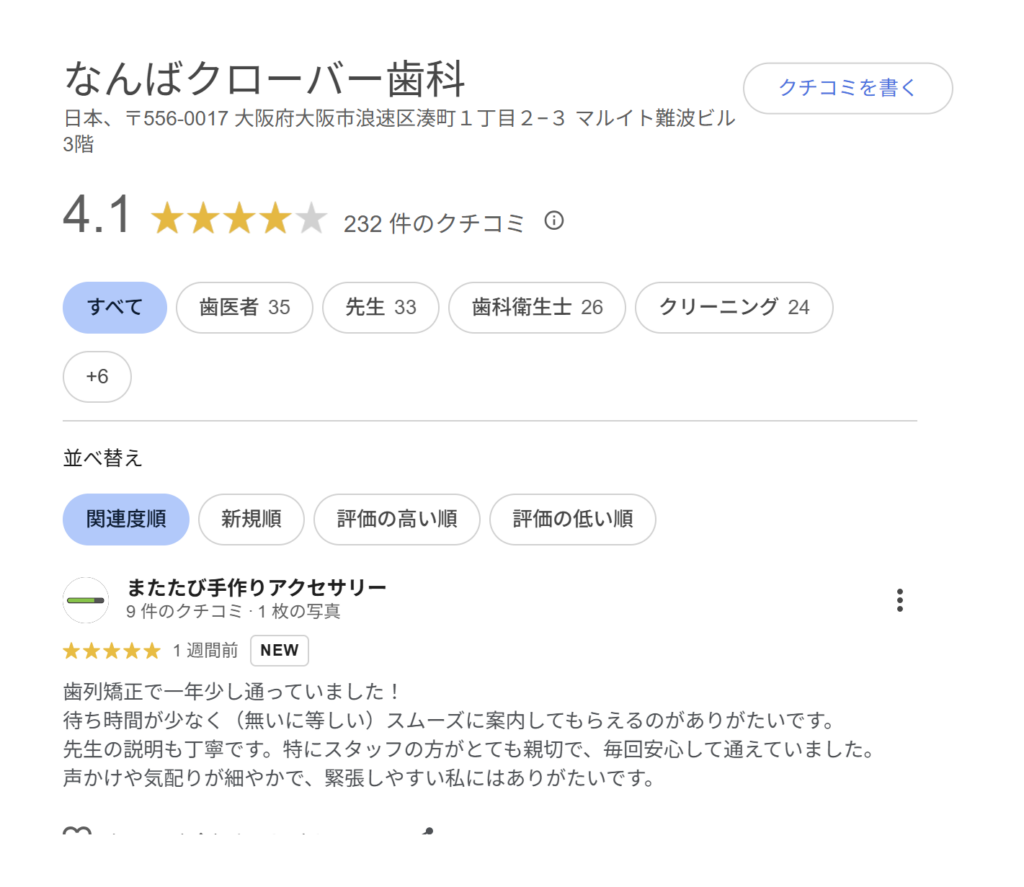Click the またたび手作りアクセサリー profile avatar
Screen dimensions: 1024x887
pos(86,600)
